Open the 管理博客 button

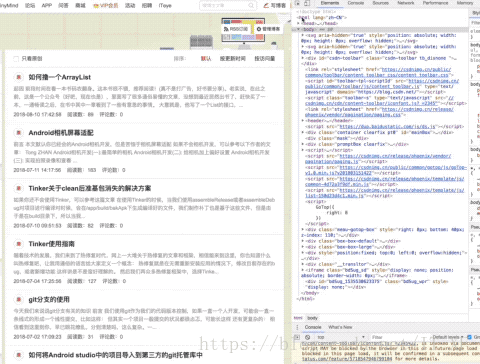pyautogui.click(x=268, y=29)
